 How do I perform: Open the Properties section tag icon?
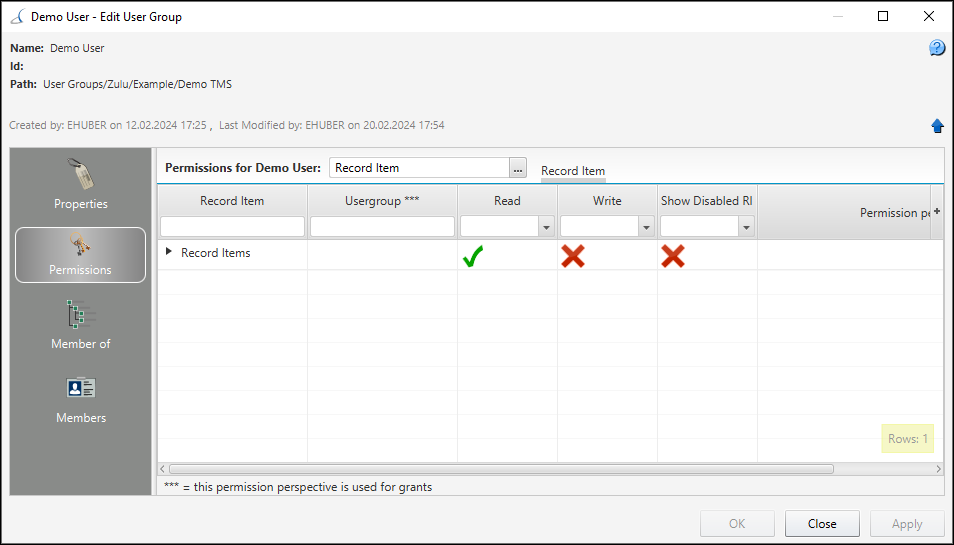tap(80, 175)
